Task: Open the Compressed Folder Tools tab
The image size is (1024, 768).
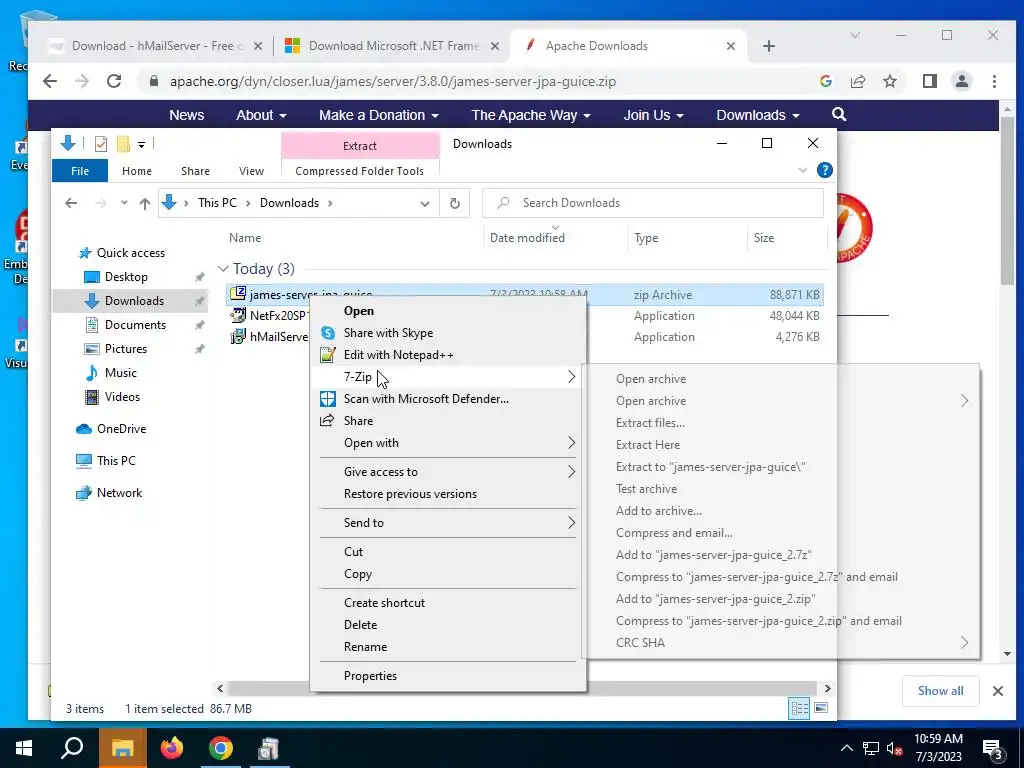Action: [359, 171]
